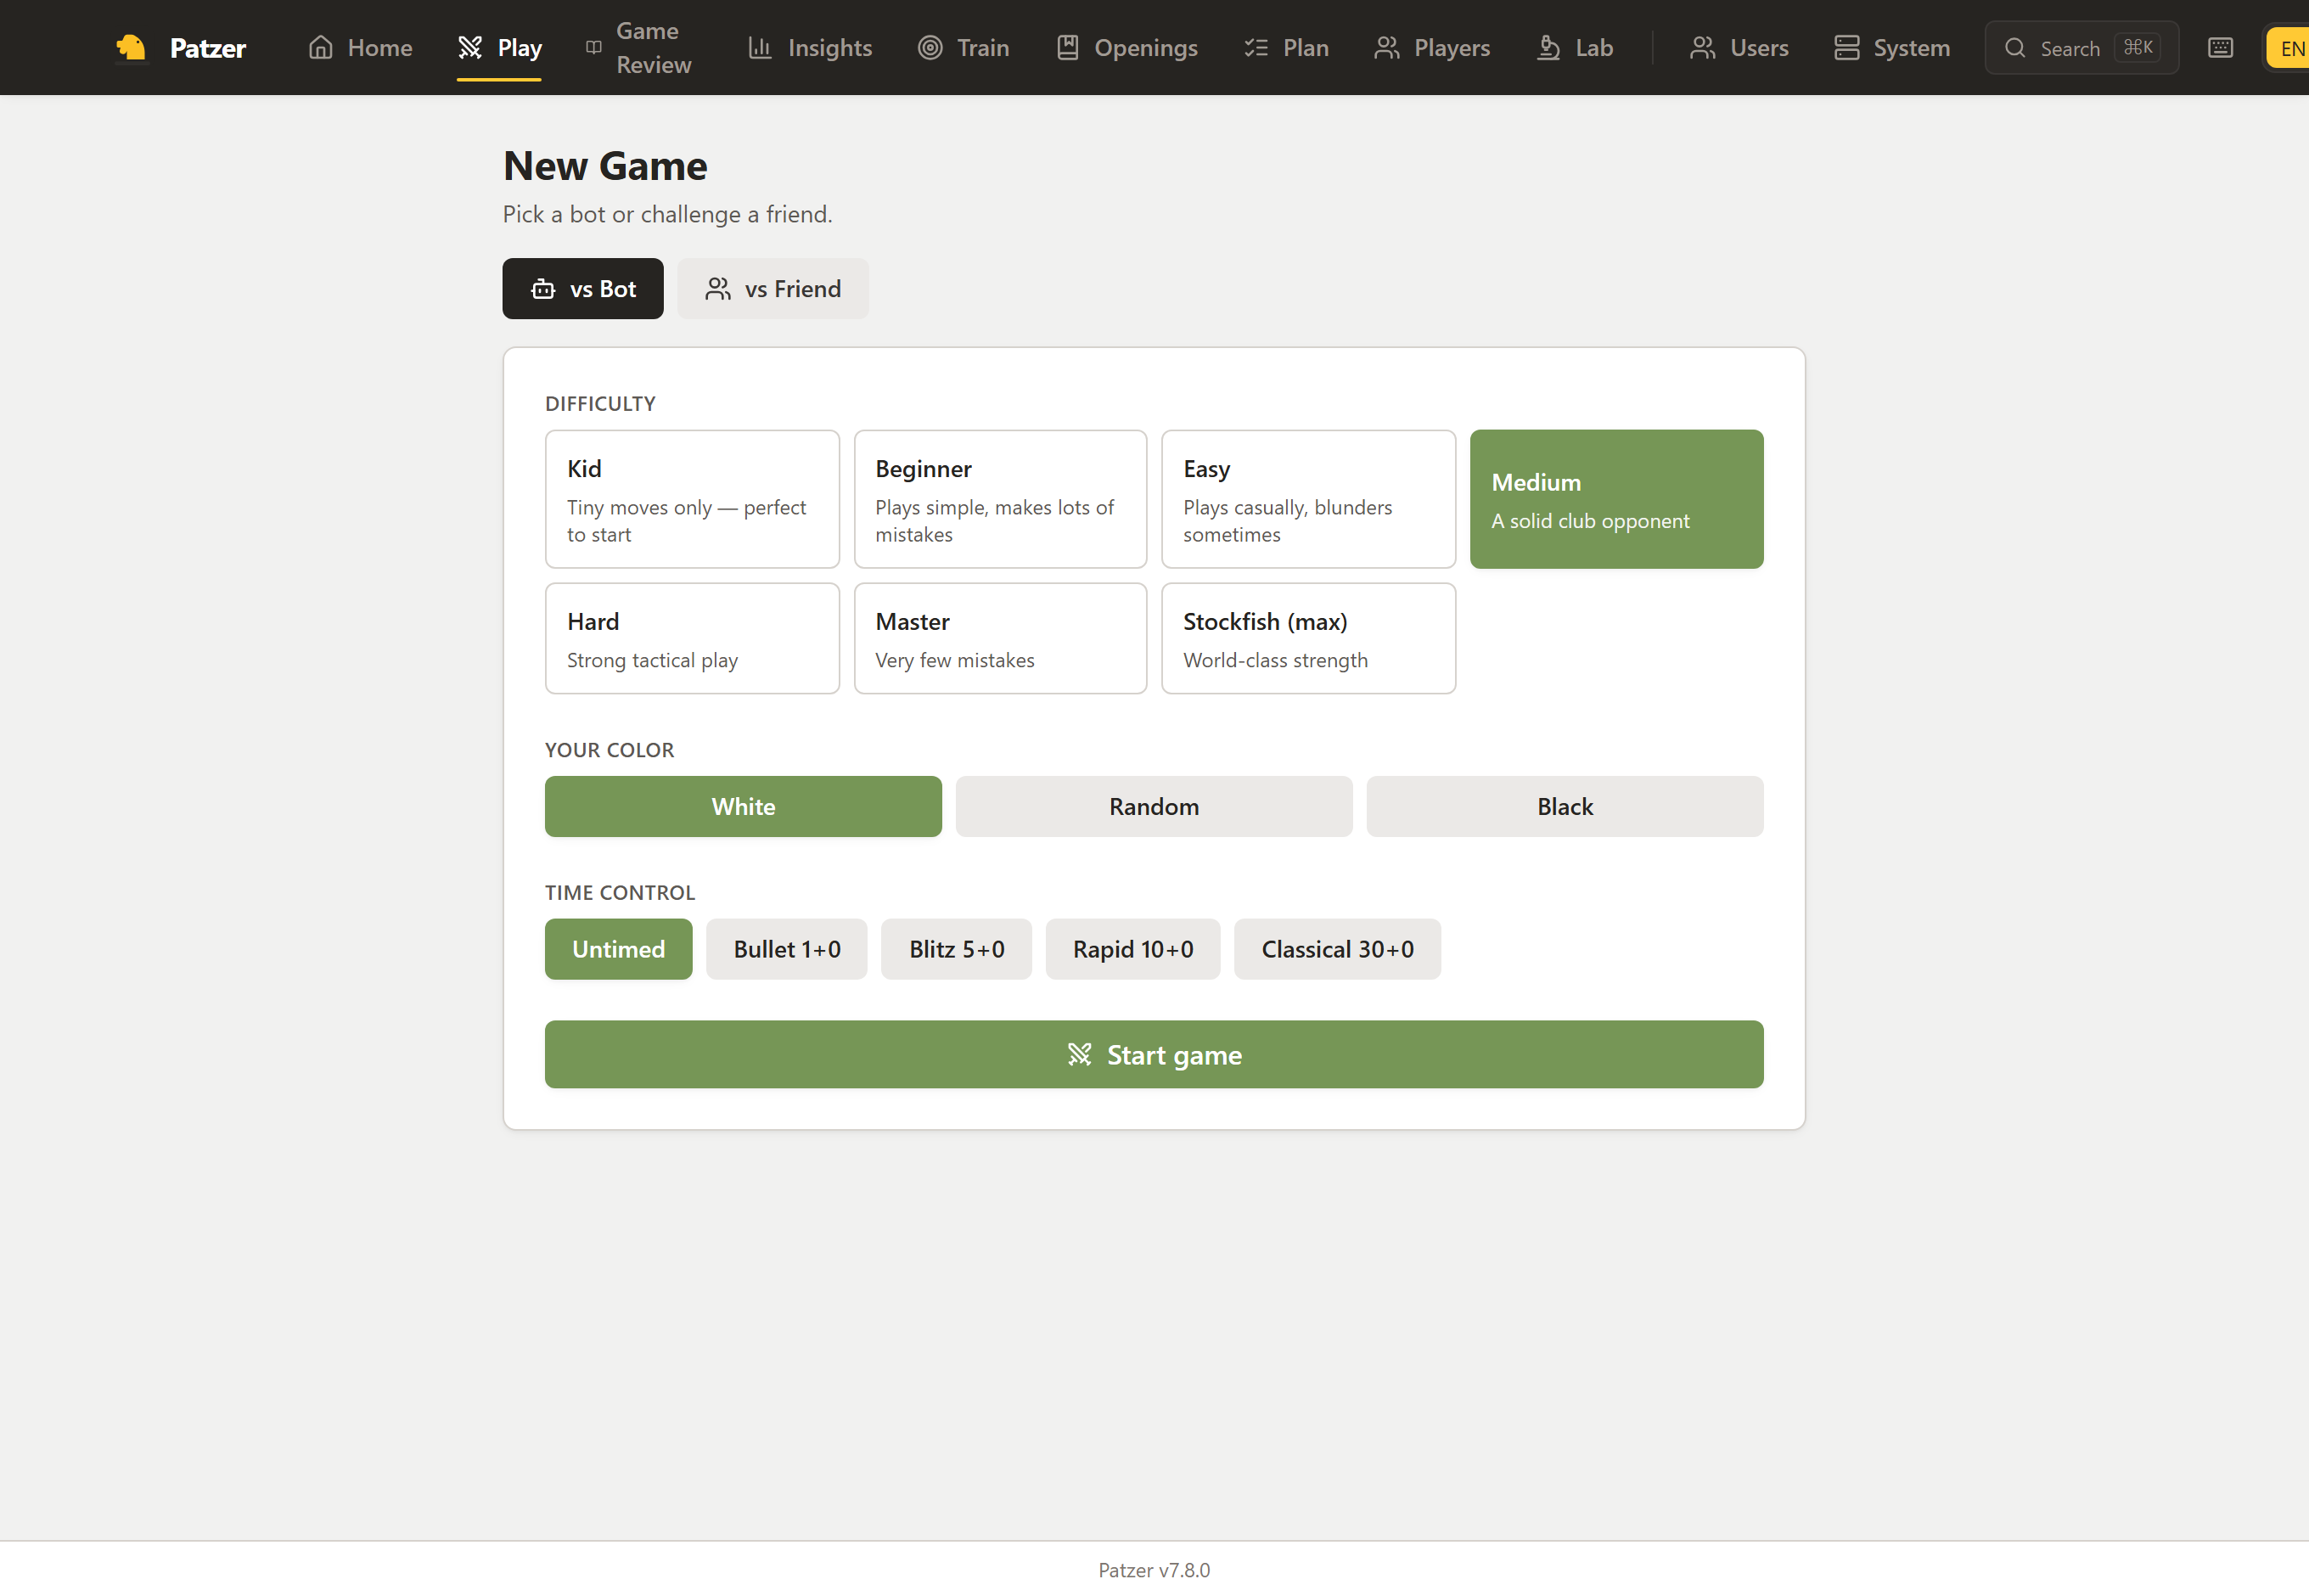Screen dimensions: 2309x1596
Task: Click the Insights bar chart icon
Action: 760,47
